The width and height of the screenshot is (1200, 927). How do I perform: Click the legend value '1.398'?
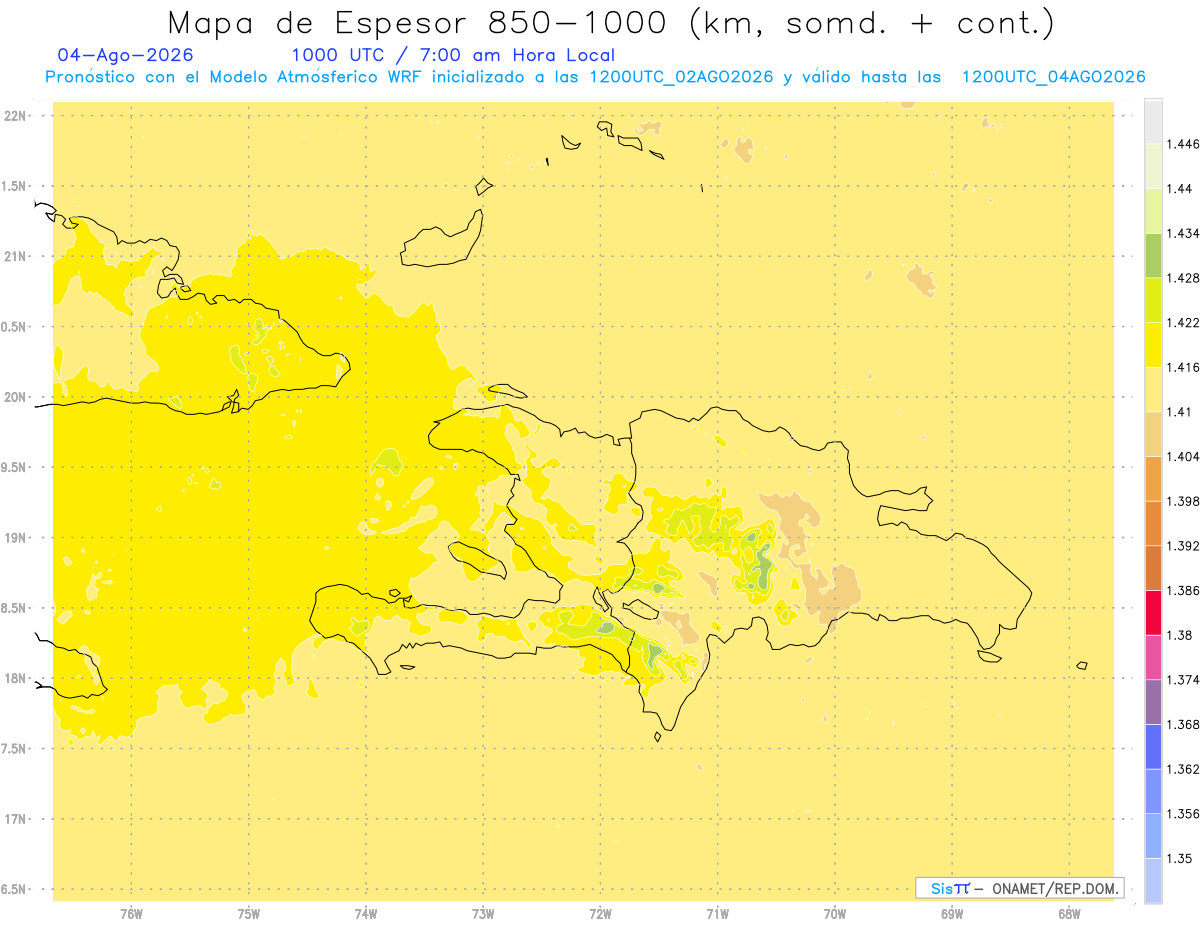pyautogui.click(x=1183, y=501)
